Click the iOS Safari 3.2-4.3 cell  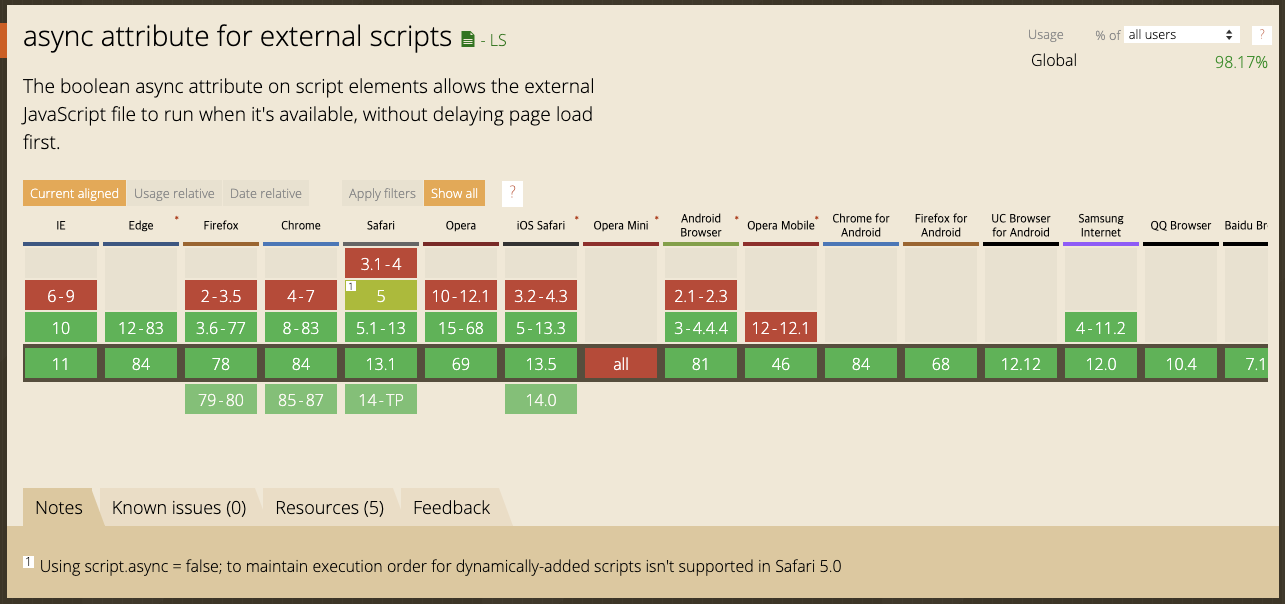coord(541,295)
